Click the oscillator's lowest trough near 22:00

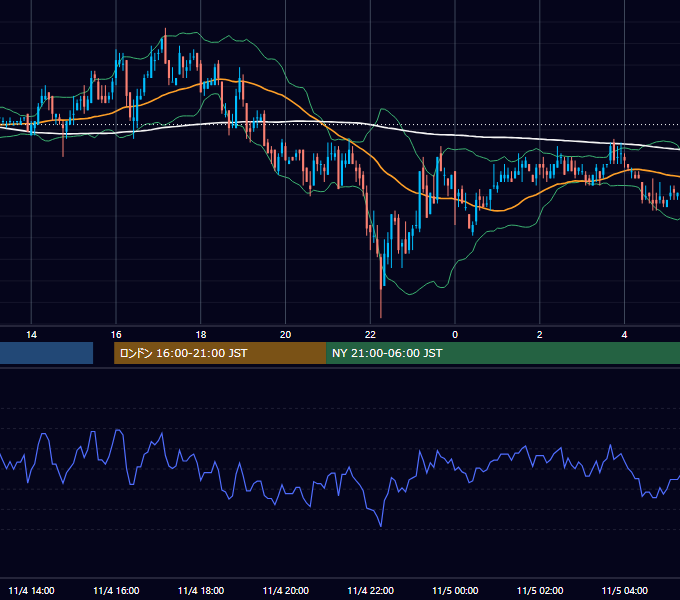[x=381, y=525]
